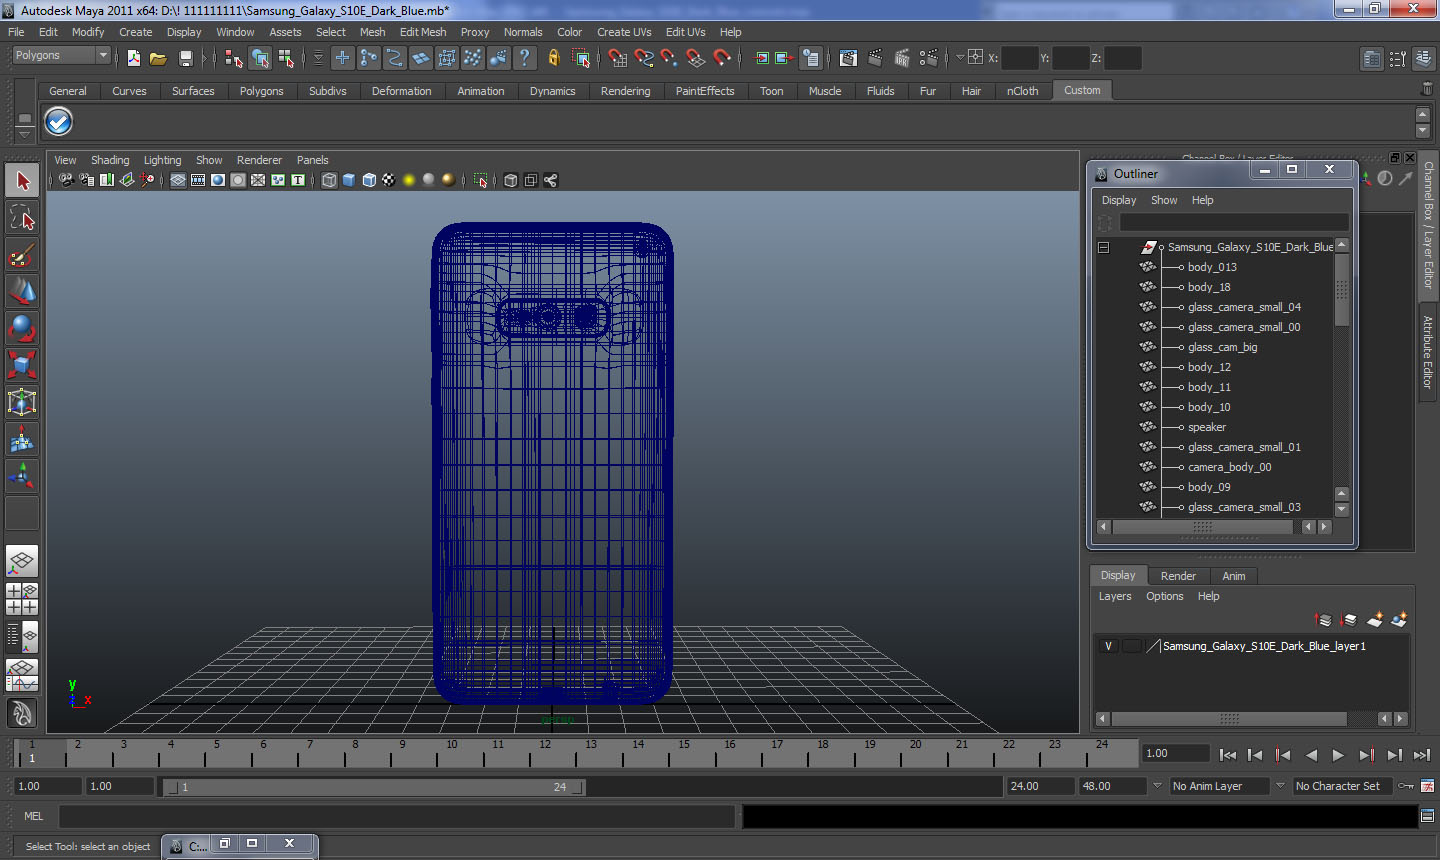The image size is (1440, 860).
Task: Switch to the Render layer tab
Action: [x=1178, y=576]
